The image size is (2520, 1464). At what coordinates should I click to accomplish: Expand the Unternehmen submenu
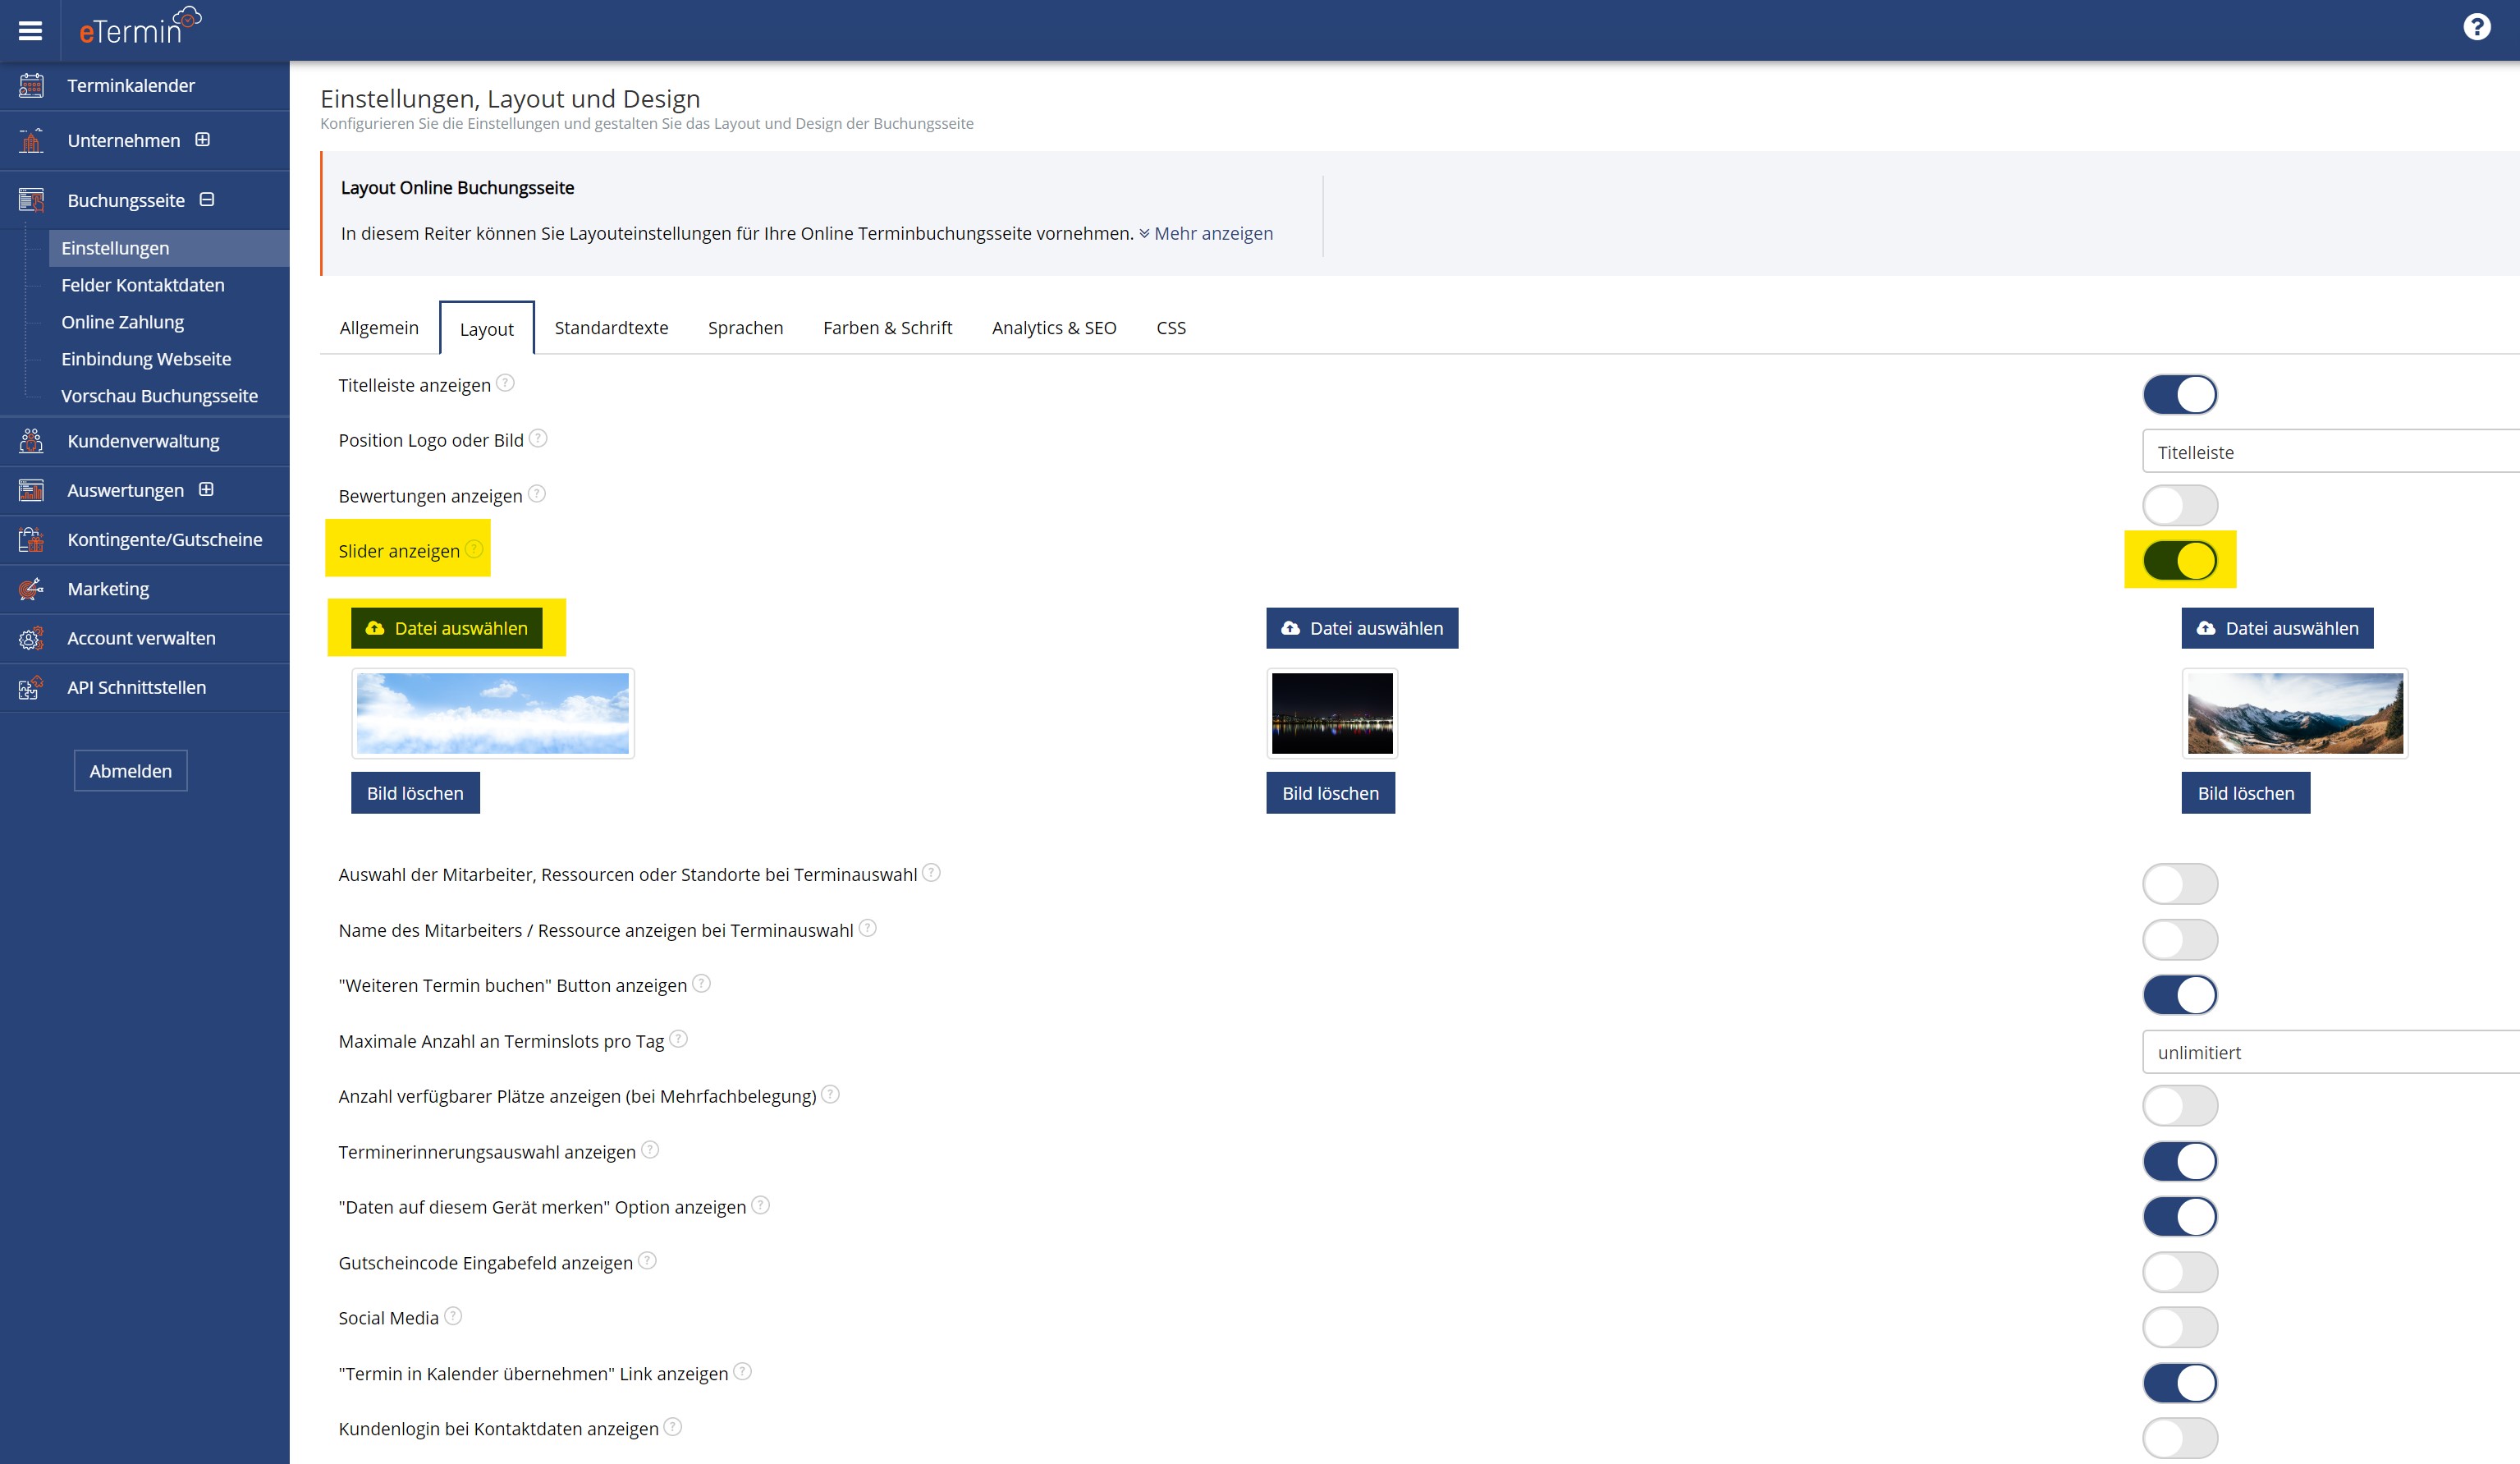pos(203,140)
